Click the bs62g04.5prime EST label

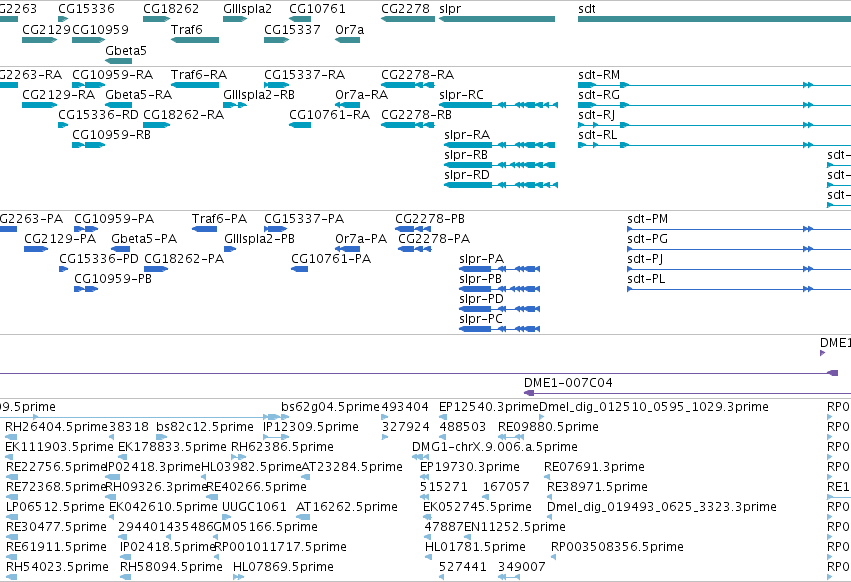(331, 407)
